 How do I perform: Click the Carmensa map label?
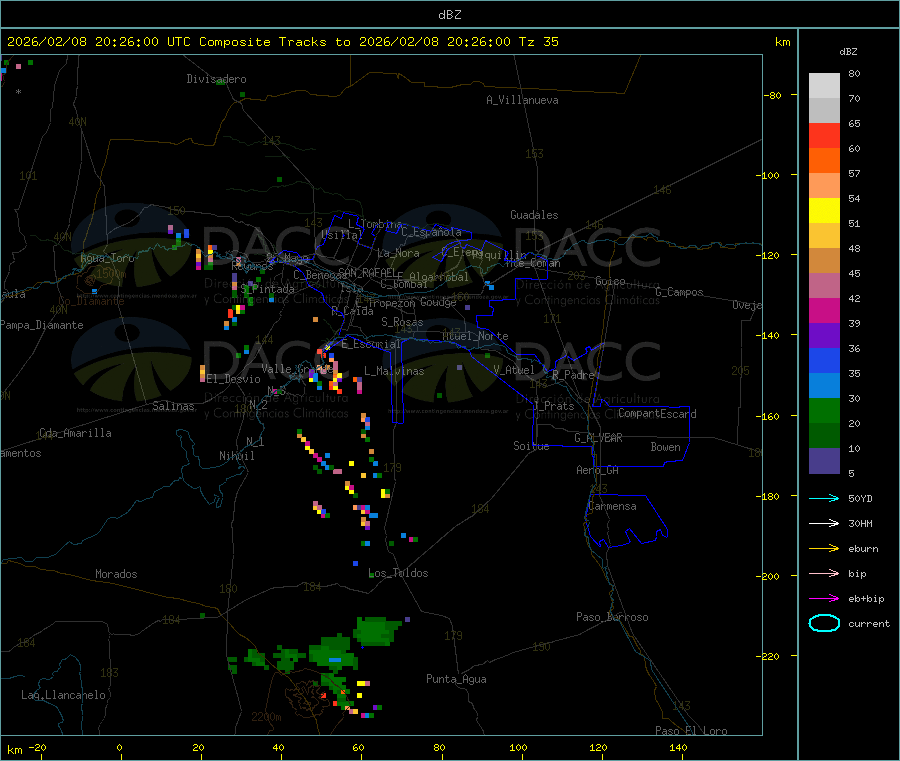612,506
